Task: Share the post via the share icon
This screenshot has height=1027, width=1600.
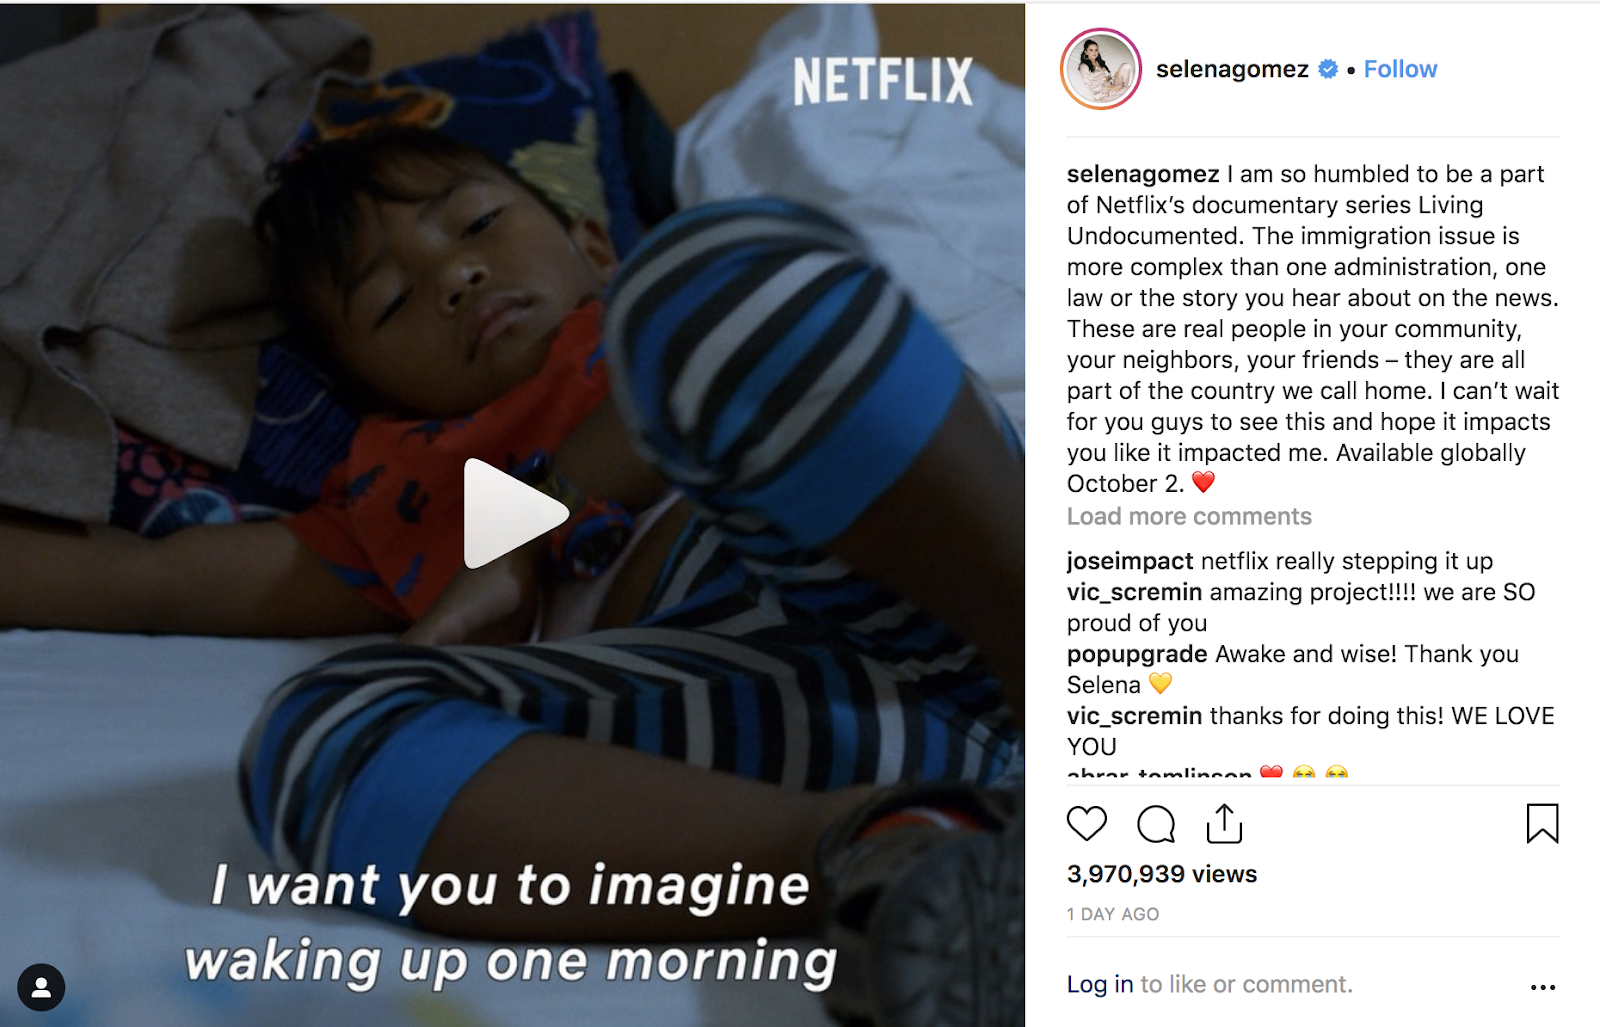Action: [1224, 823]
